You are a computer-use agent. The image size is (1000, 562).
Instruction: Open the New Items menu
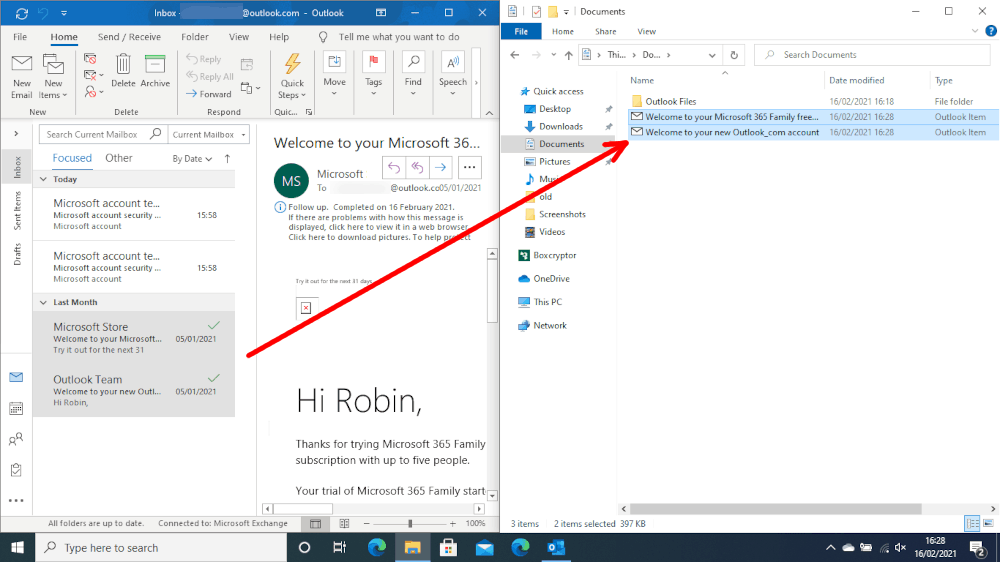53,77
